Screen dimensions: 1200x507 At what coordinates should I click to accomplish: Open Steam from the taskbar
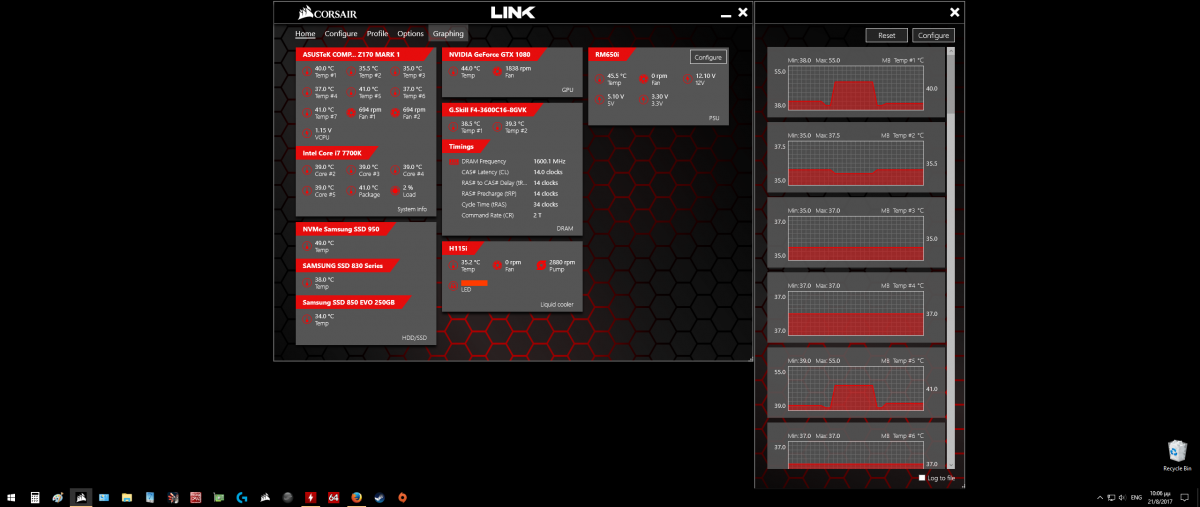379,496
